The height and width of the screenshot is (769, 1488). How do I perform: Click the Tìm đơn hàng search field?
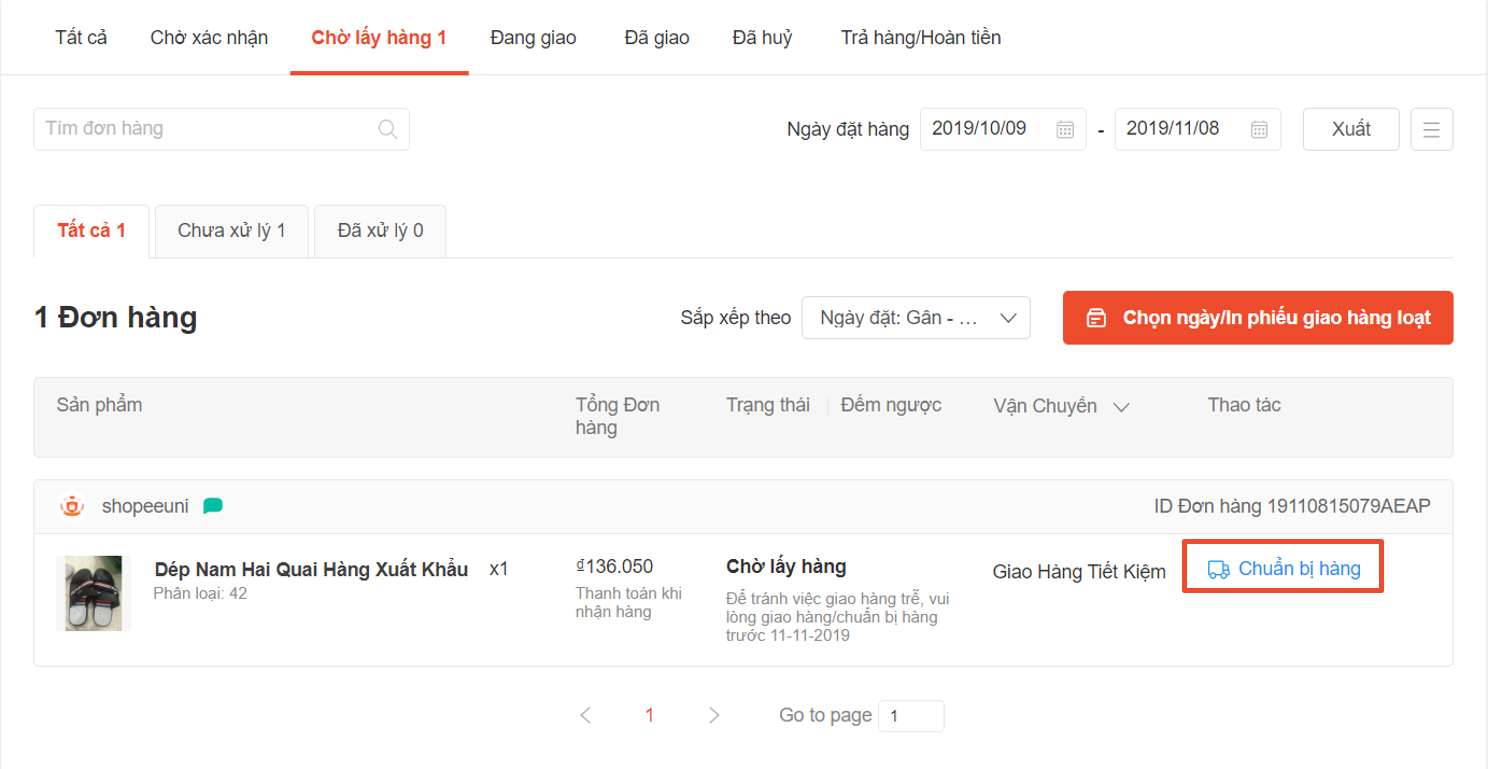tap(205, 129)
